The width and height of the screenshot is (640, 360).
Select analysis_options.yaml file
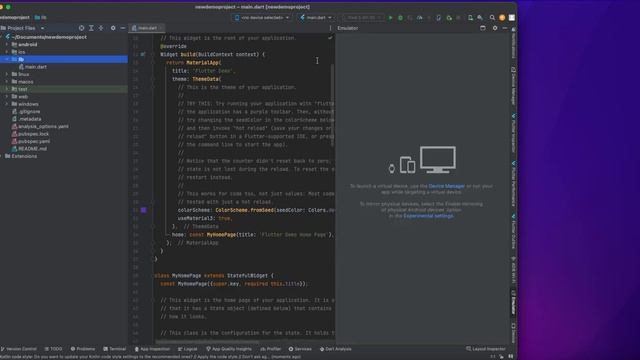40,127
